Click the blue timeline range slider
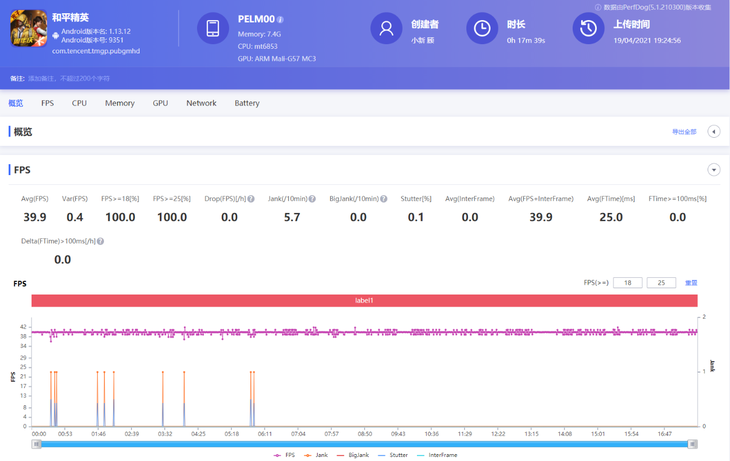Screen dimensions: 730x461 point(364,443)
